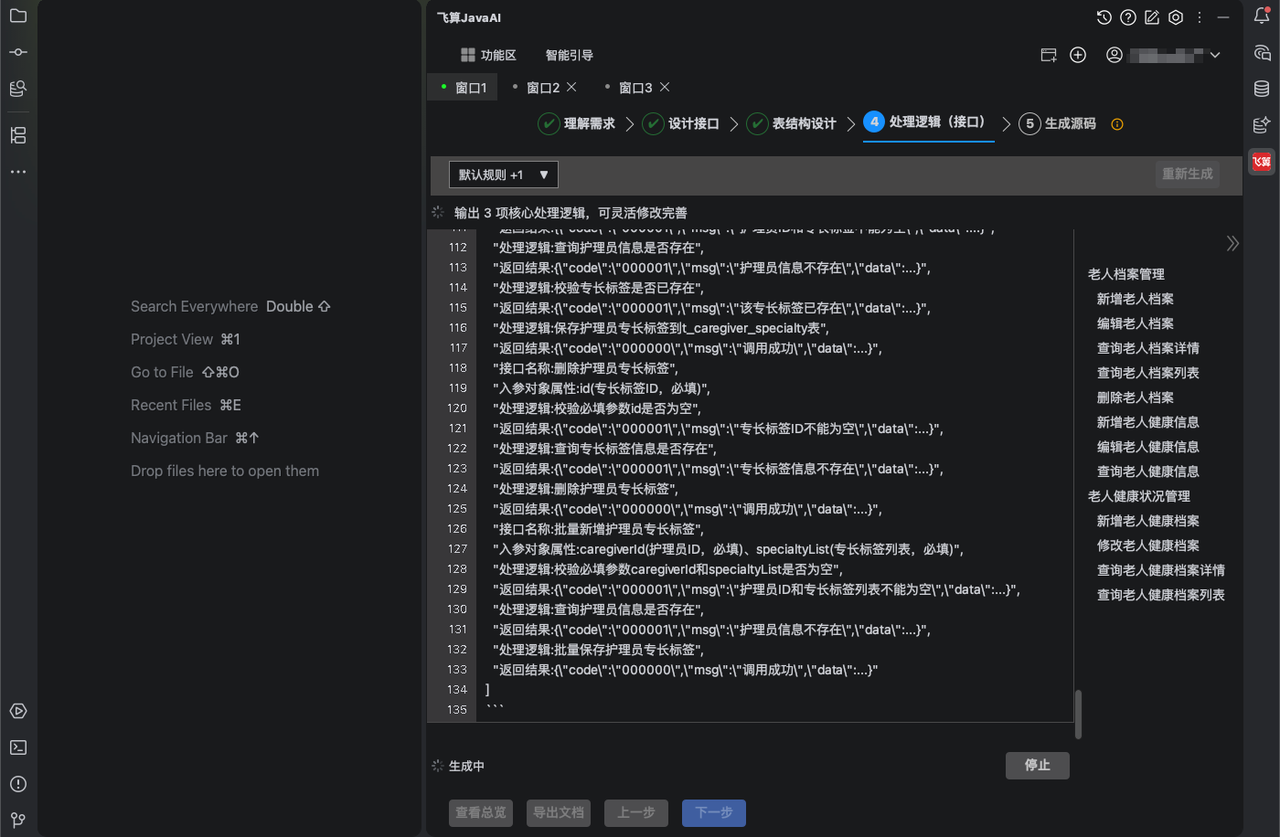Screen dimensions: 1280x837
Task: Switch to the 窗口2 tab
Action: tap(543, 88)
